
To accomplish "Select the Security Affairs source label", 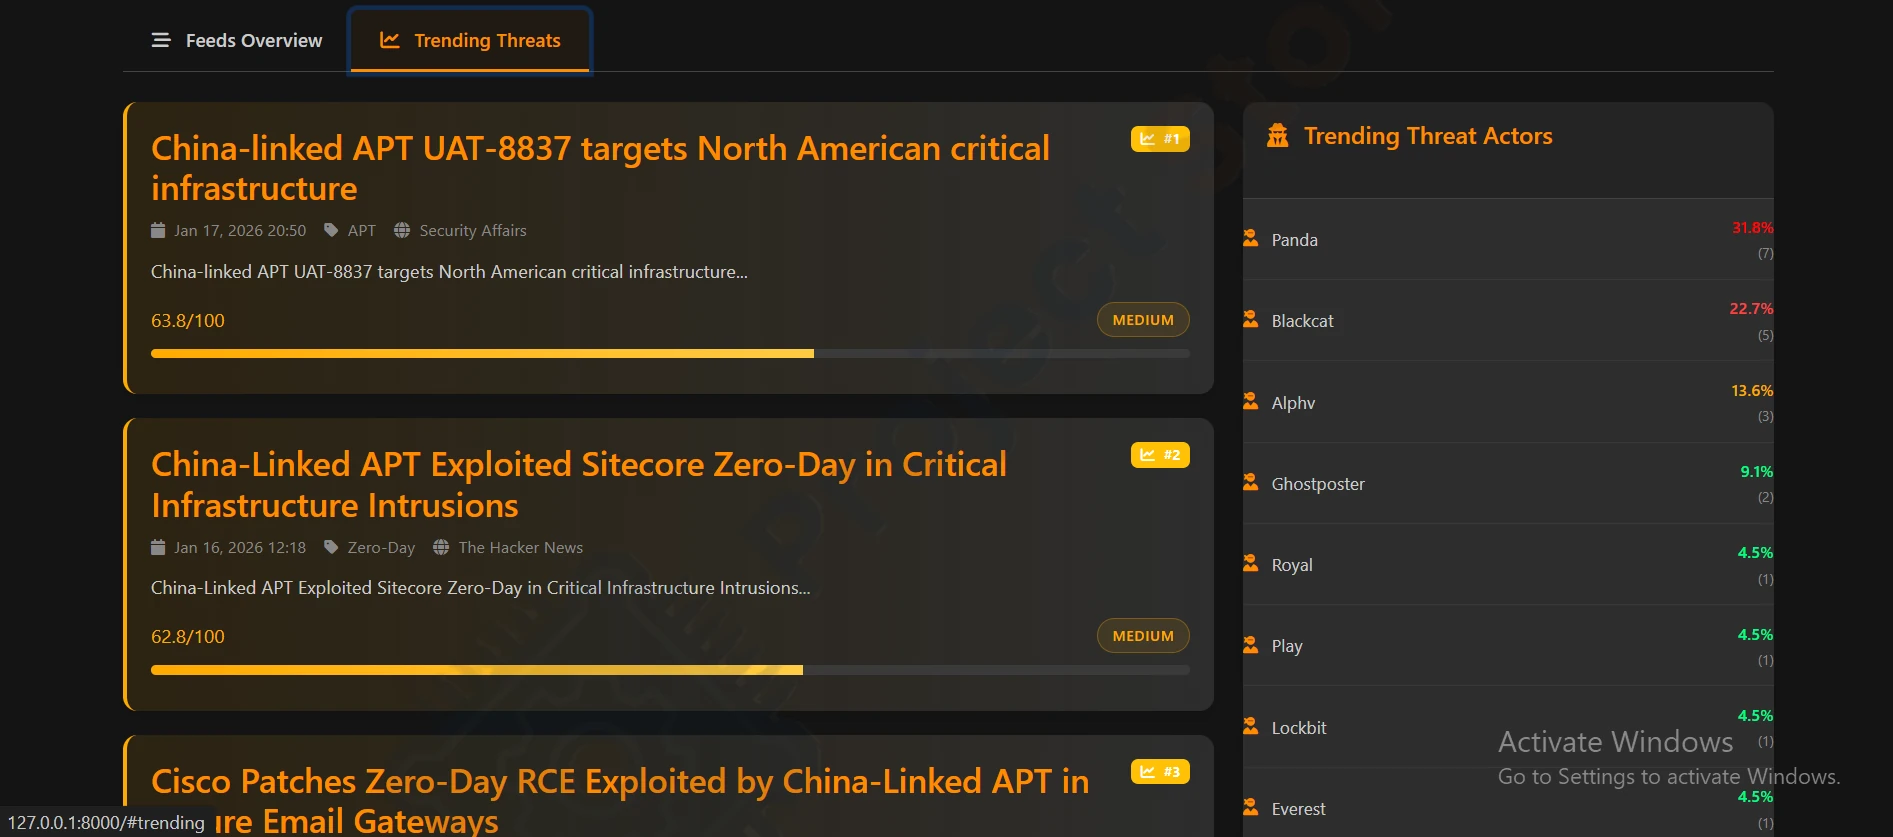I will click(473, 231).
